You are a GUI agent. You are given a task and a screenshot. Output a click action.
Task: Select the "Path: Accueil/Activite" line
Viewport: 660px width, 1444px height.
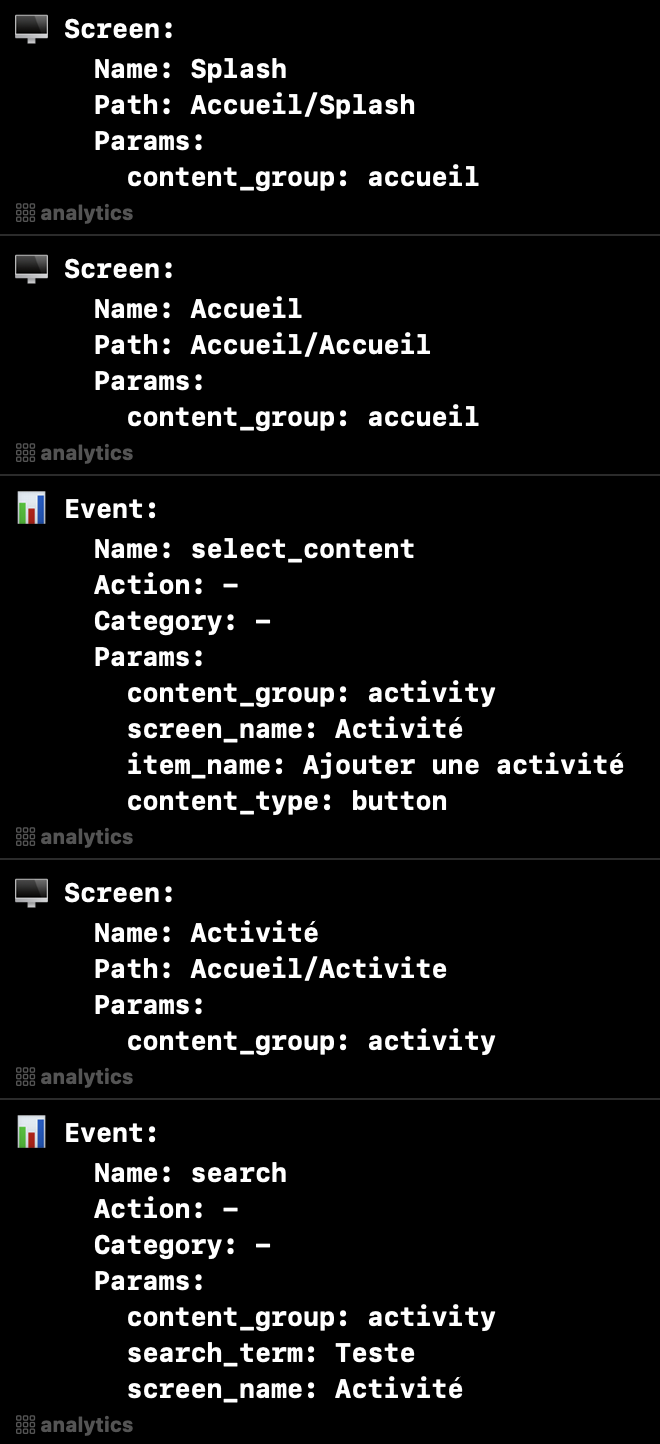click(x=270, y=969)
